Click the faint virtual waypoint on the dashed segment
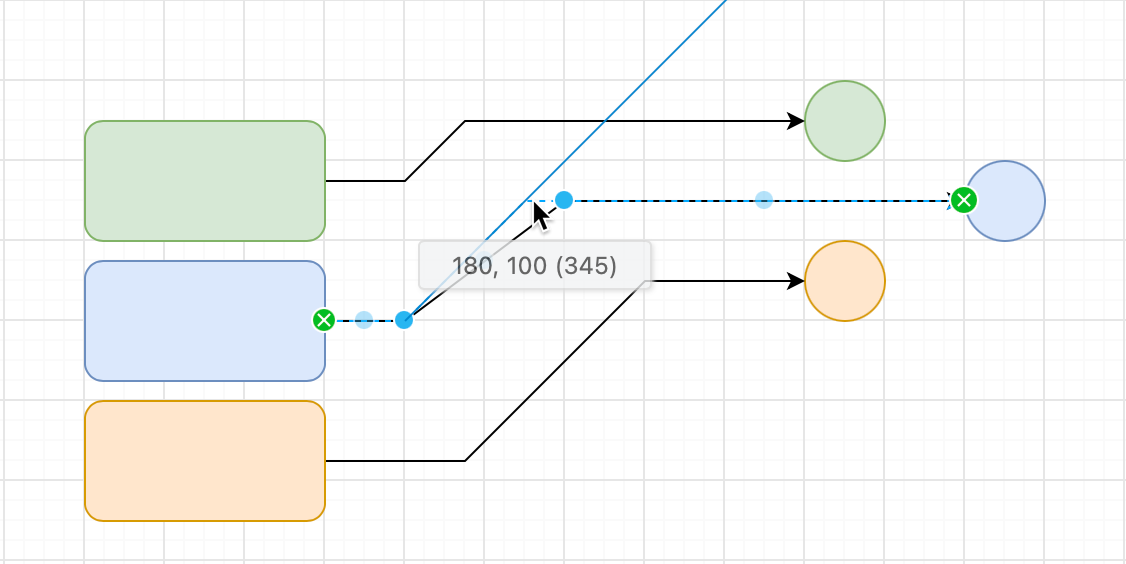 point(764,200)
